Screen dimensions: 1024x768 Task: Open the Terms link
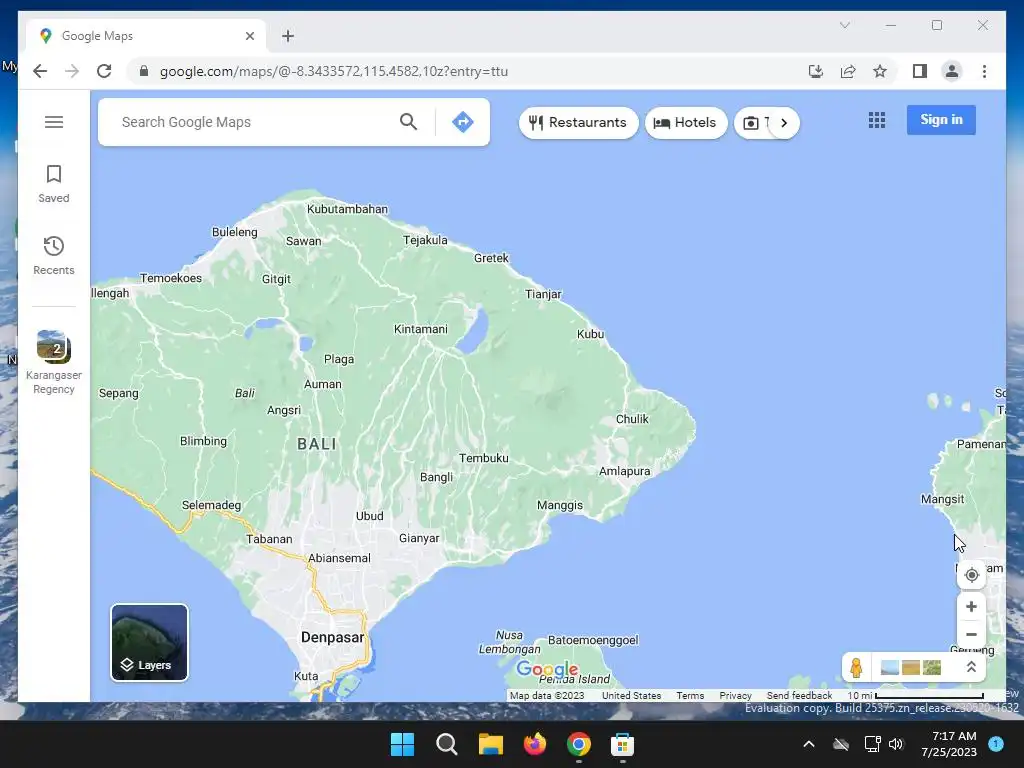click(x=690, y=696)
